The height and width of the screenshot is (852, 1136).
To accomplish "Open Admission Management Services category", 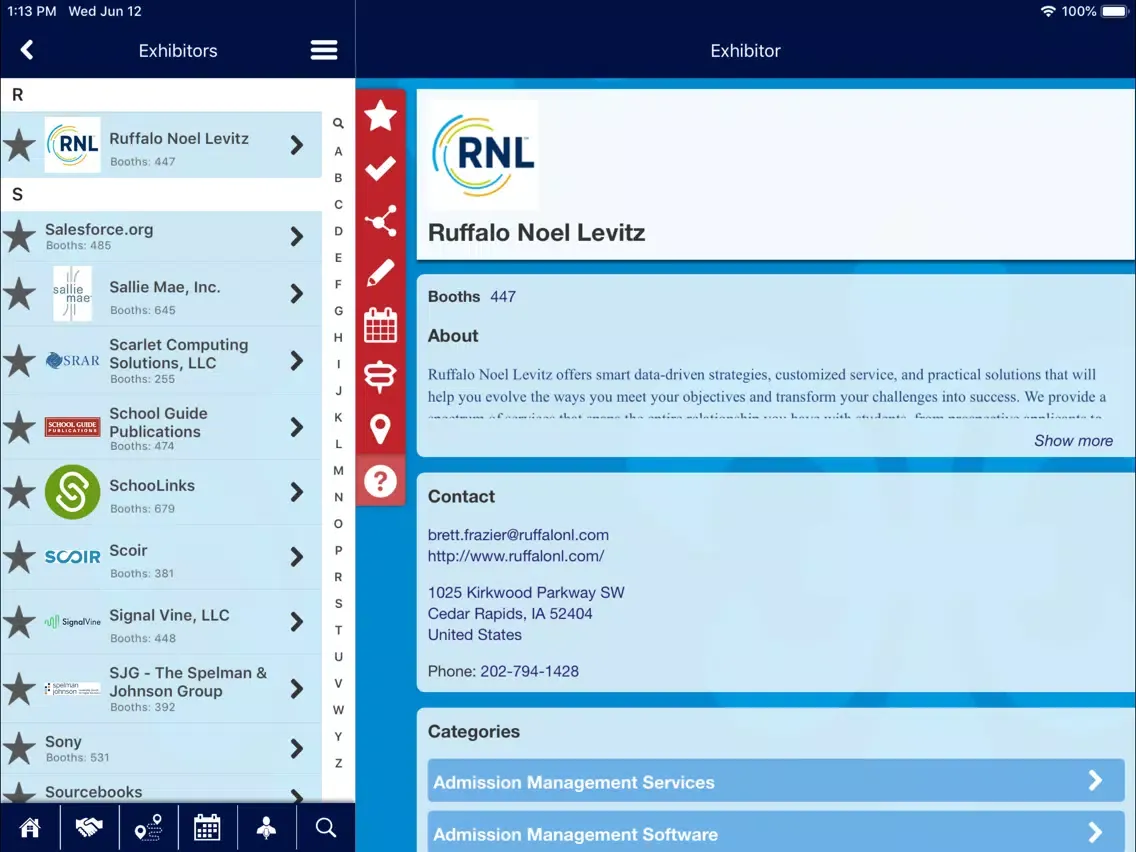I will [776, 781].
